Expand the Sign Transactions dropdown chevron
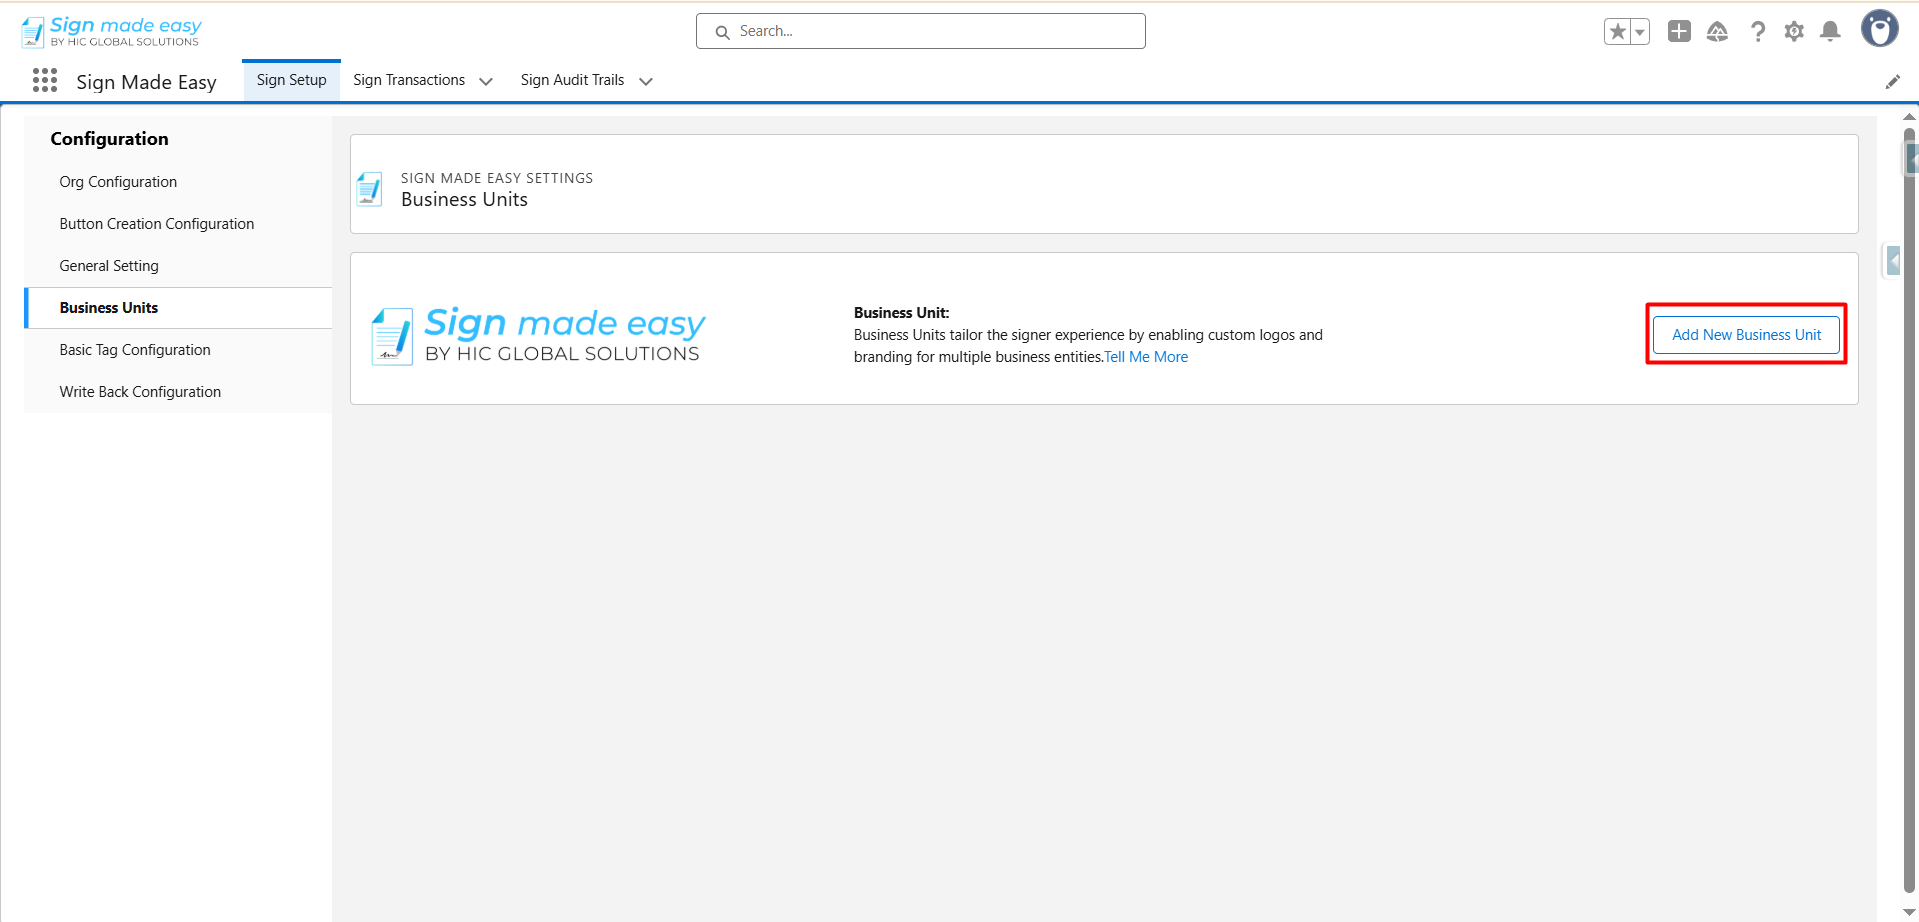 (486, 82)
